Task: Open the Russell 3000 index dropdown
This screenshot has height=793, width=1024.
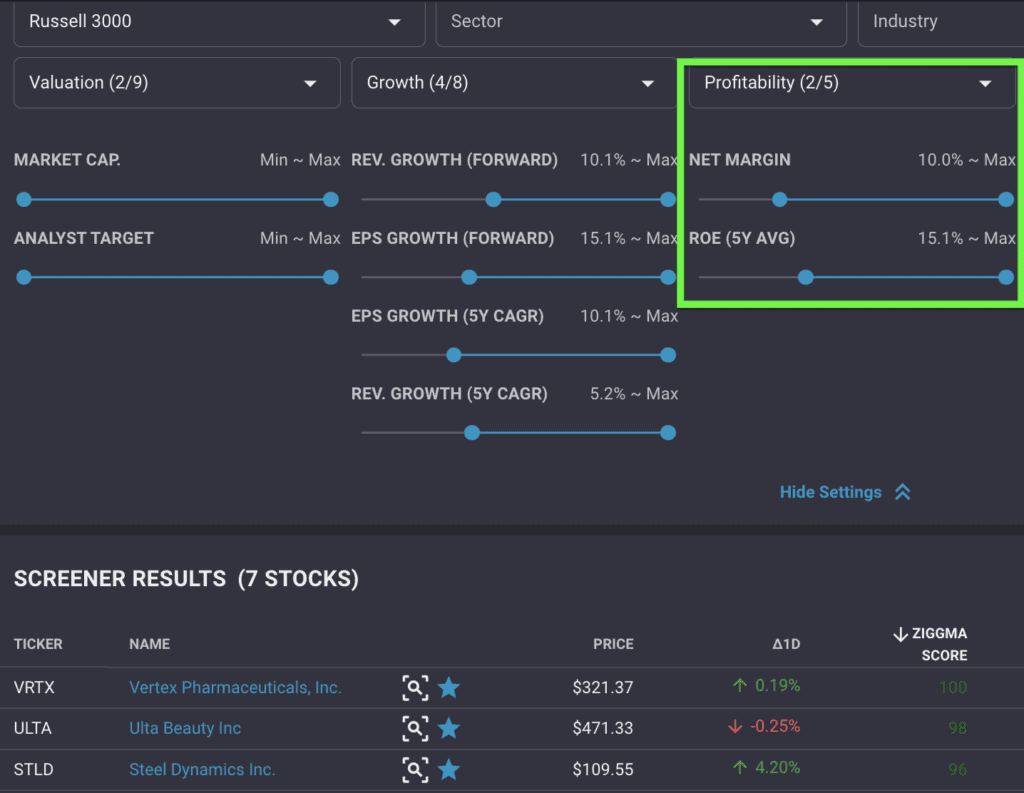Action: click(219, 22)
